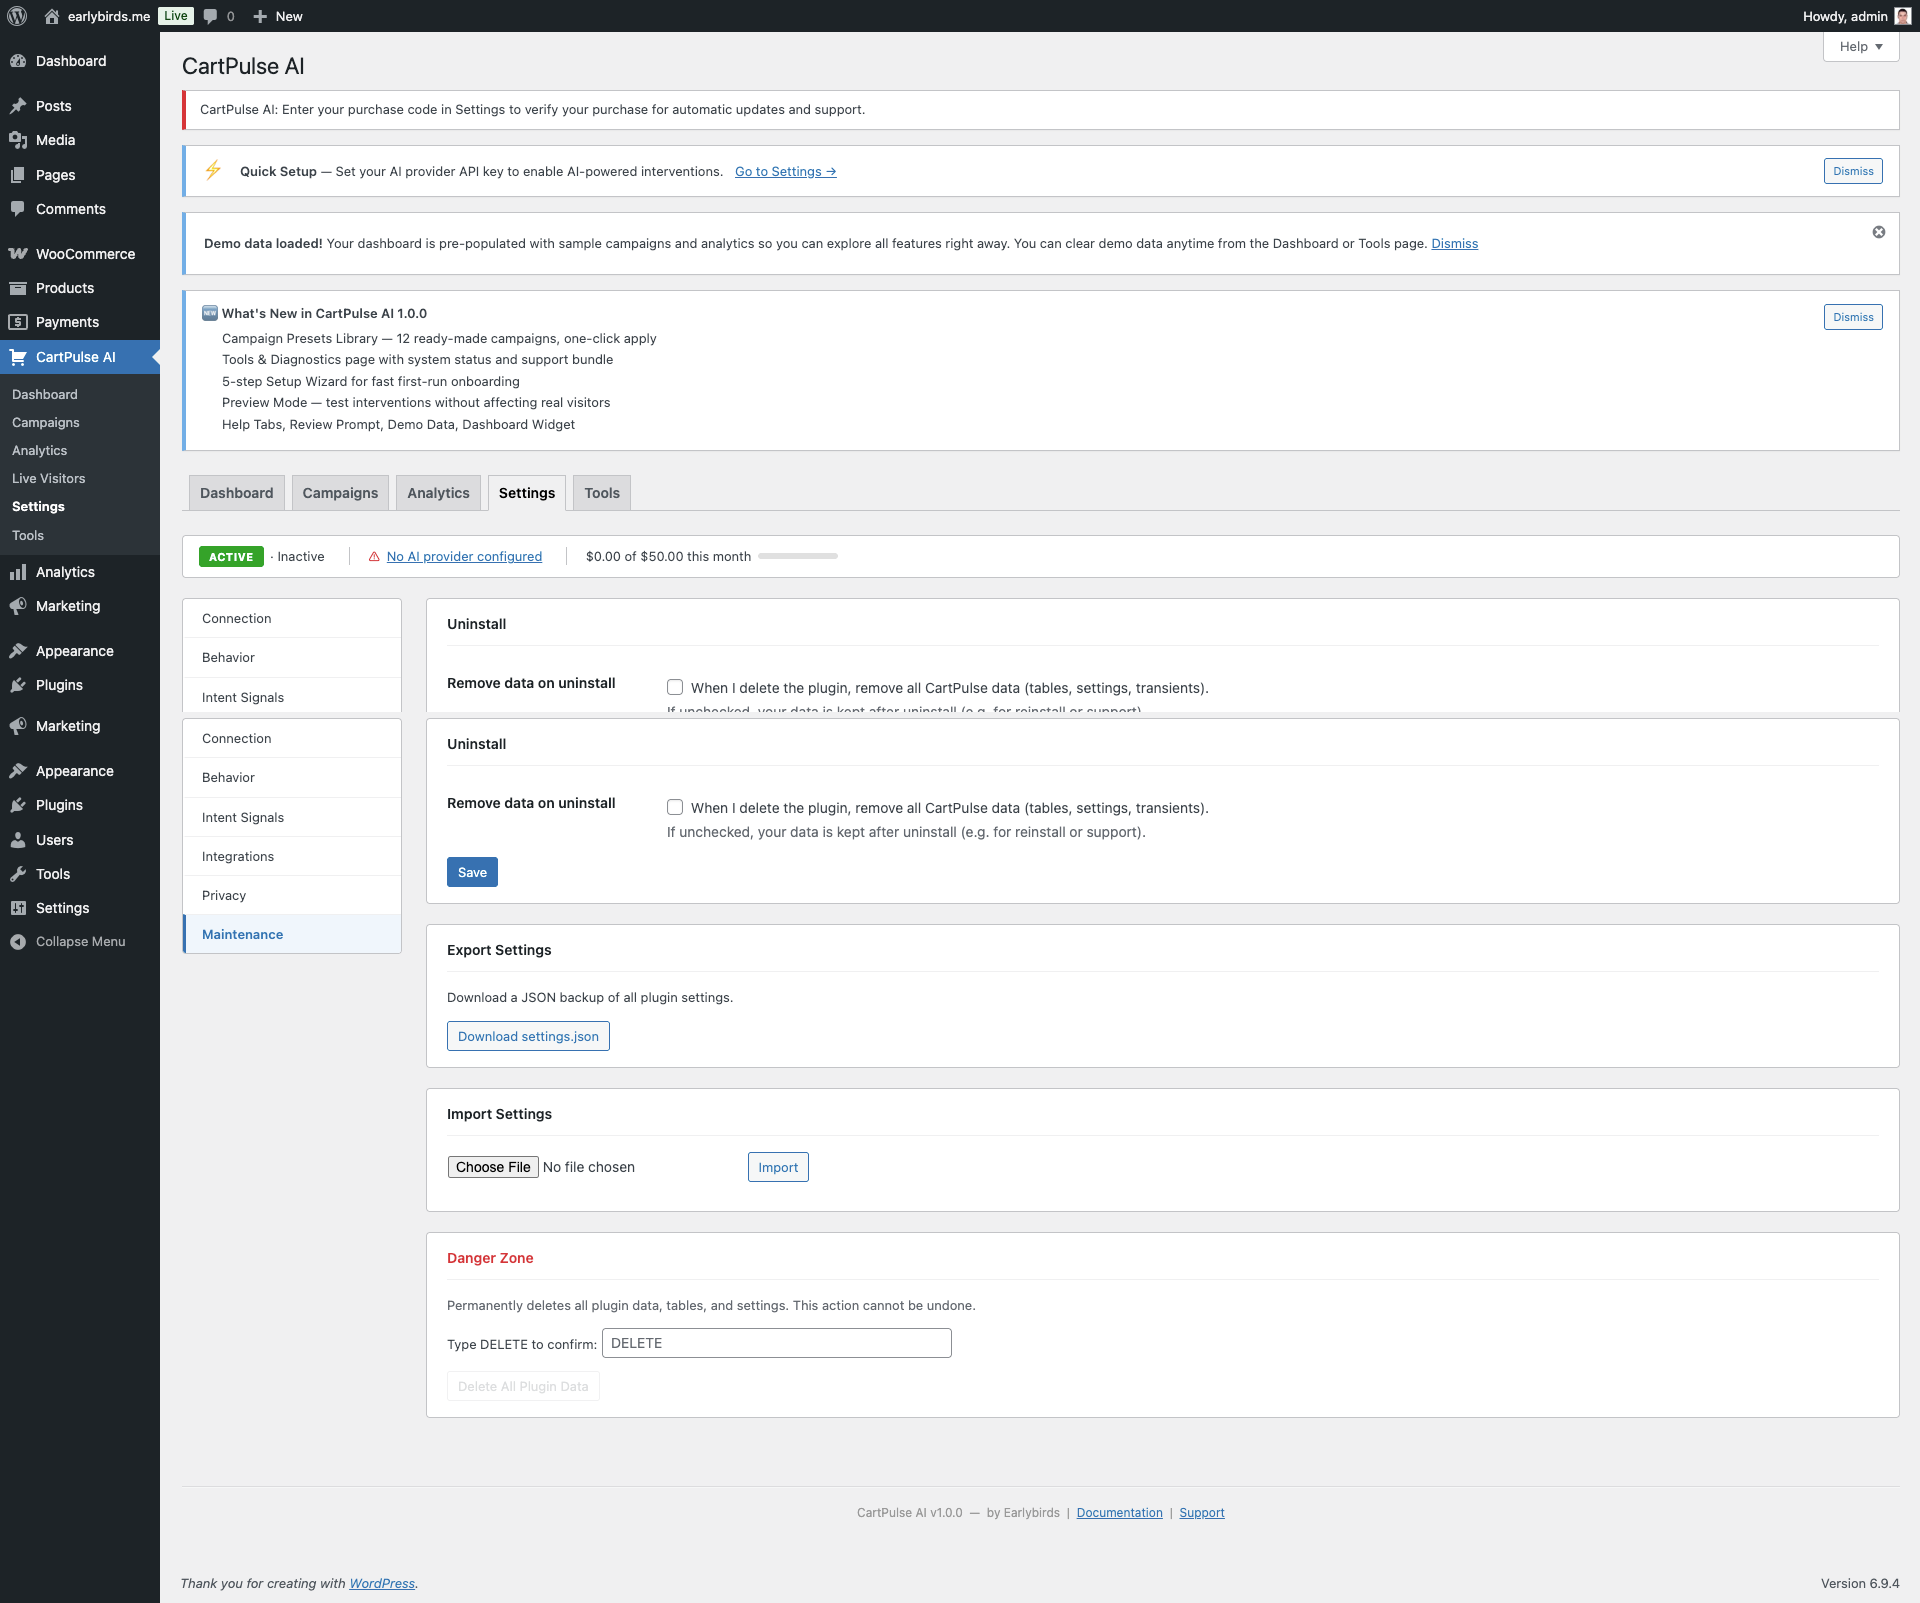Viewport: 1920px width, 1603px height.
Task: Expand the Help dropdown
Action: pos(1860,47)
